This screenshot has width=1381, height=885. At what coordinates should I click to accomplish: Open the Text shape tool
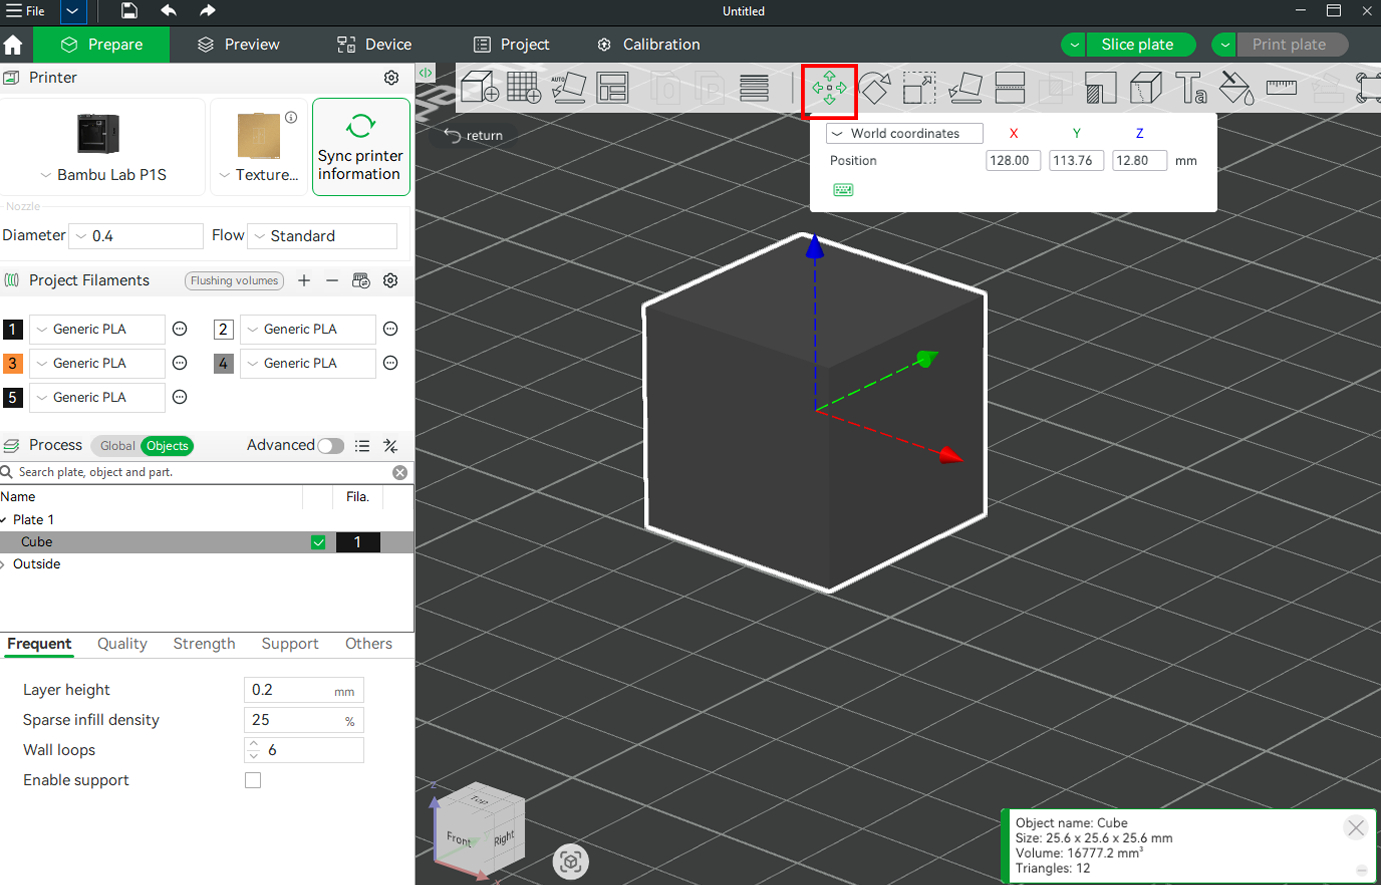pos(1190,88)
